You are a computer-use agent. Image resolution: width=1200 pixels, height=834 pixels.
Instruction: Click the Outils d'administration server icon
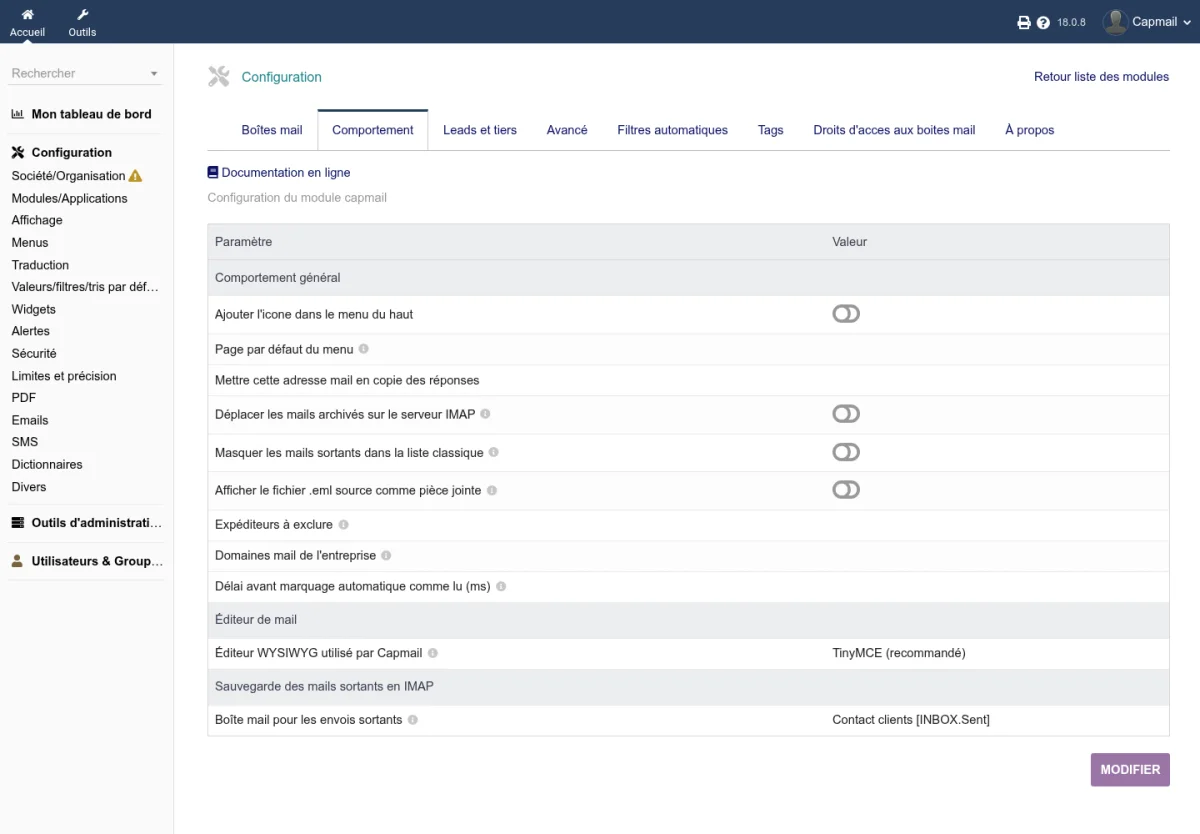point(17,522)
